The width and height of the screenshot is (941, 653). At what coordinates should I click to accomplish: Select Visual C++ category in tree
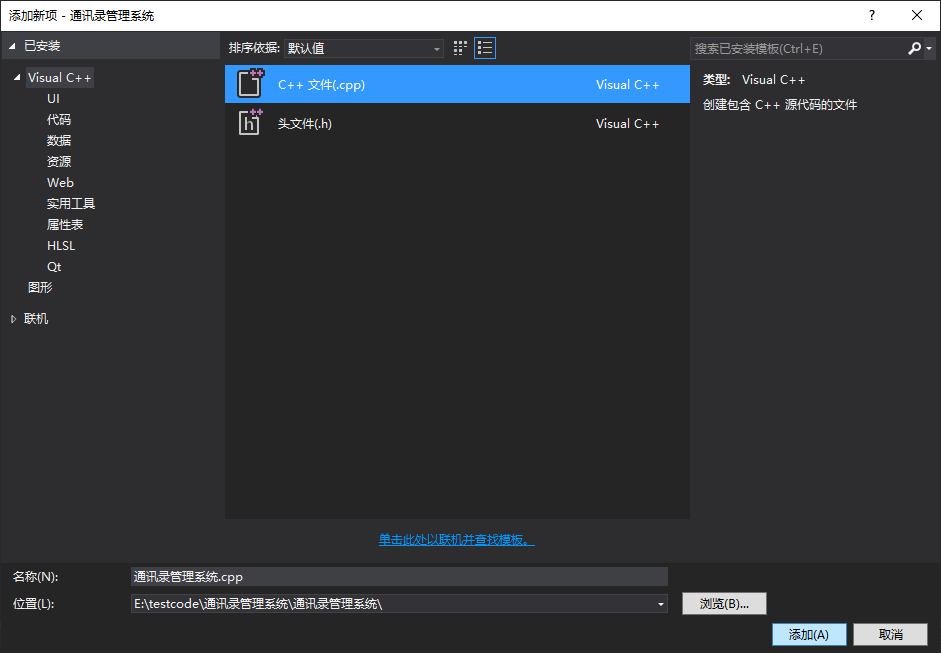point(59,77)
